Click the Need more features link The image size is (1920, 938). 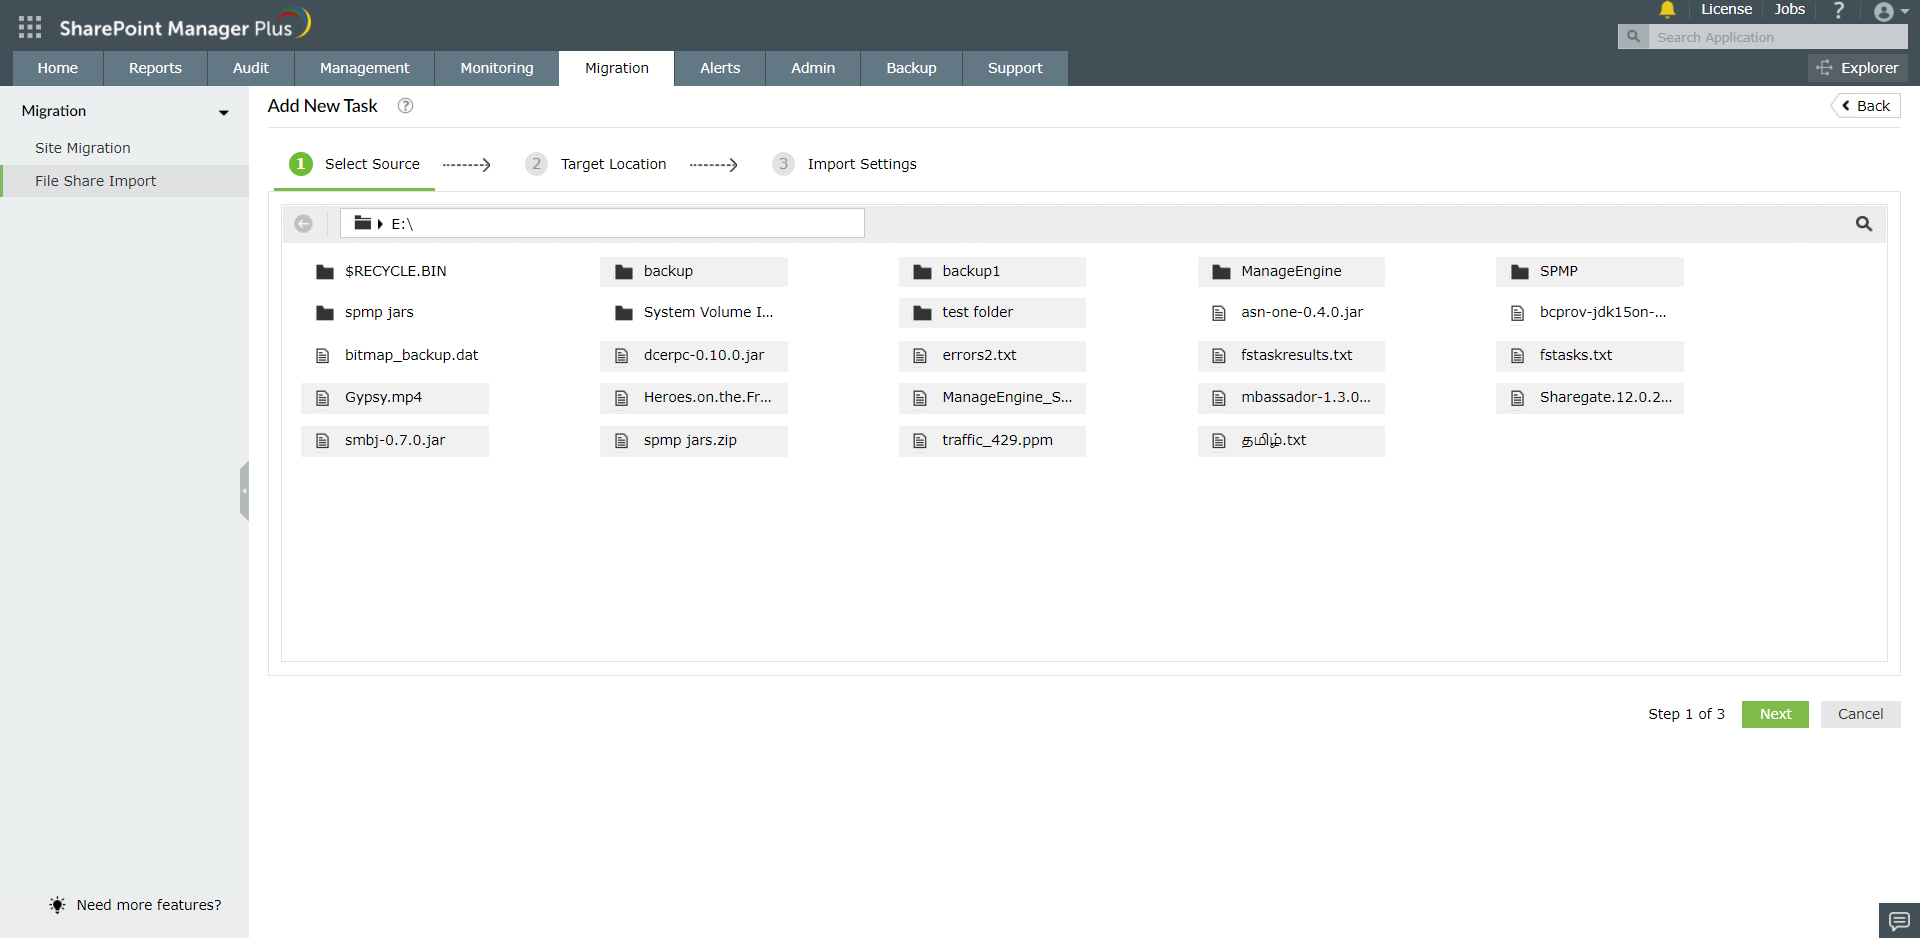click(149, 905)
